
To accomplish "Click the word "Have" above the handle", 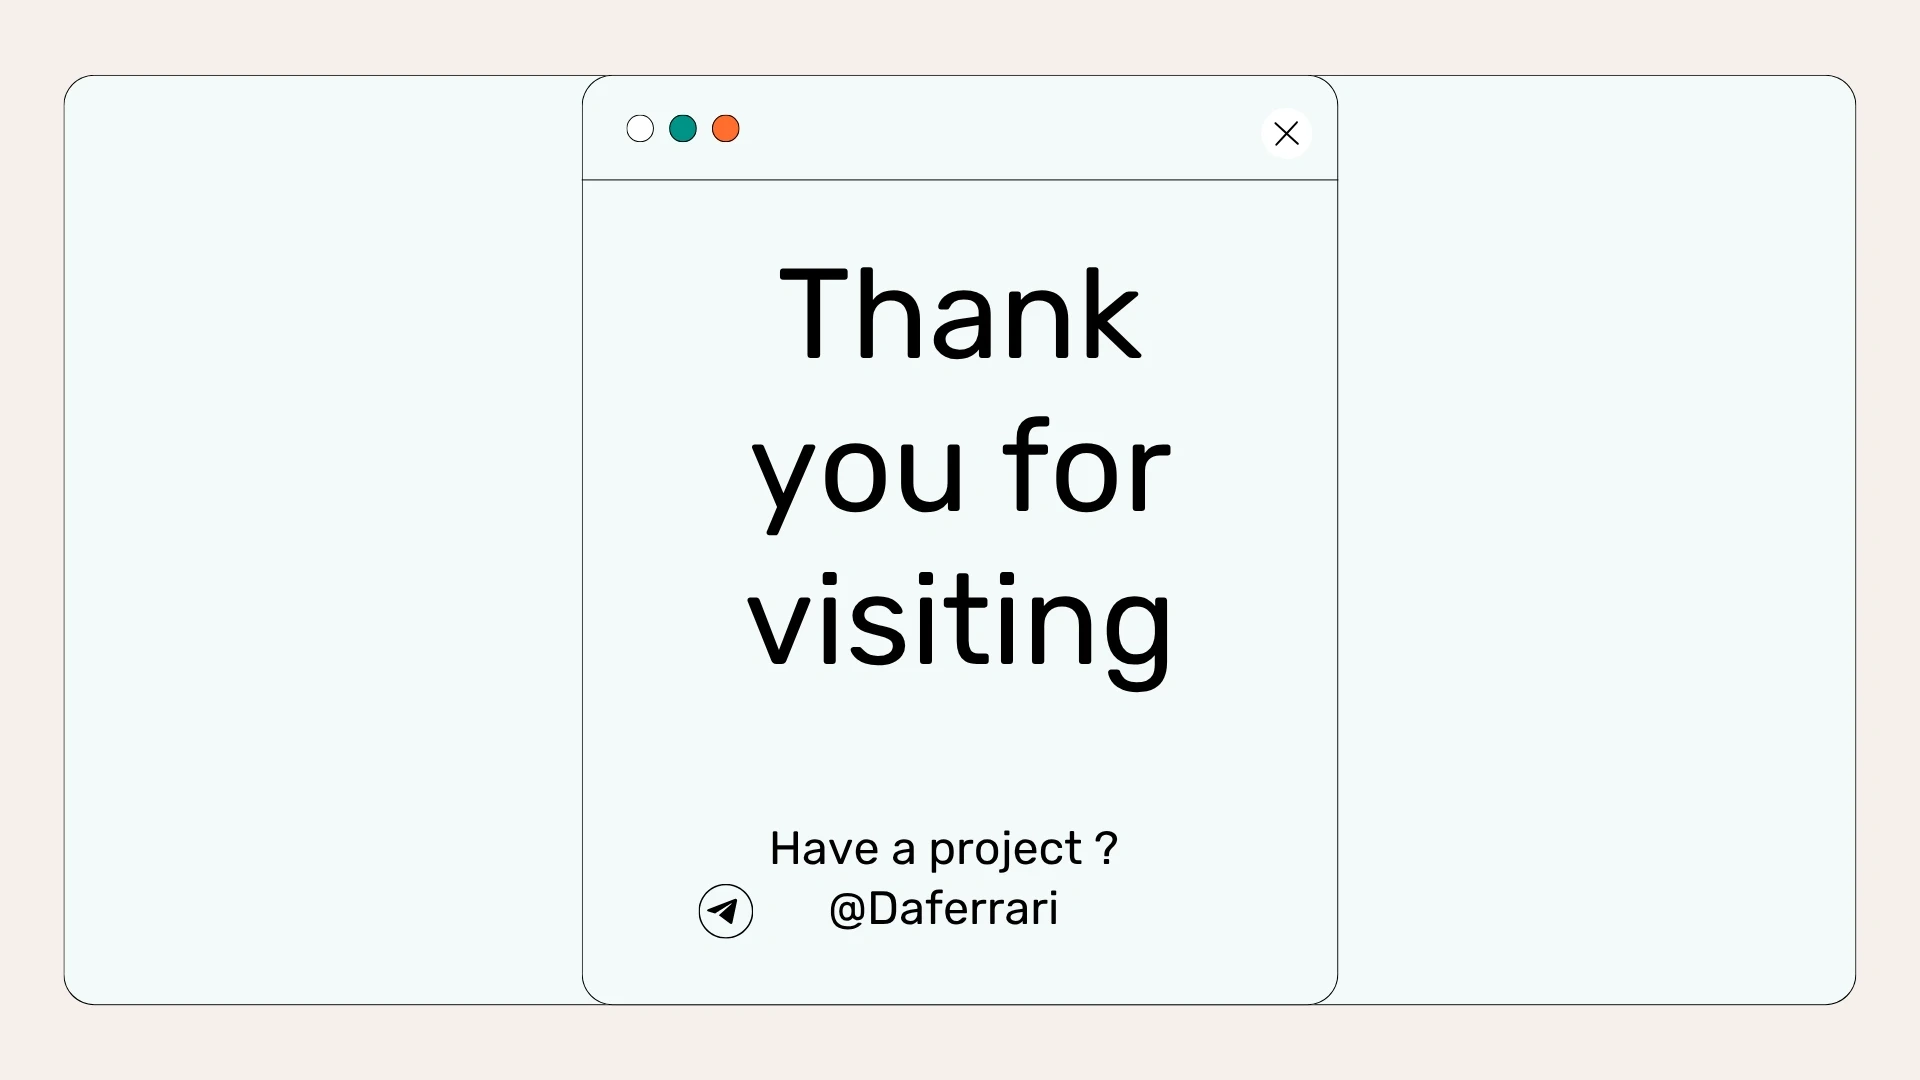I will pyautogui.click(x=824, y=849).
